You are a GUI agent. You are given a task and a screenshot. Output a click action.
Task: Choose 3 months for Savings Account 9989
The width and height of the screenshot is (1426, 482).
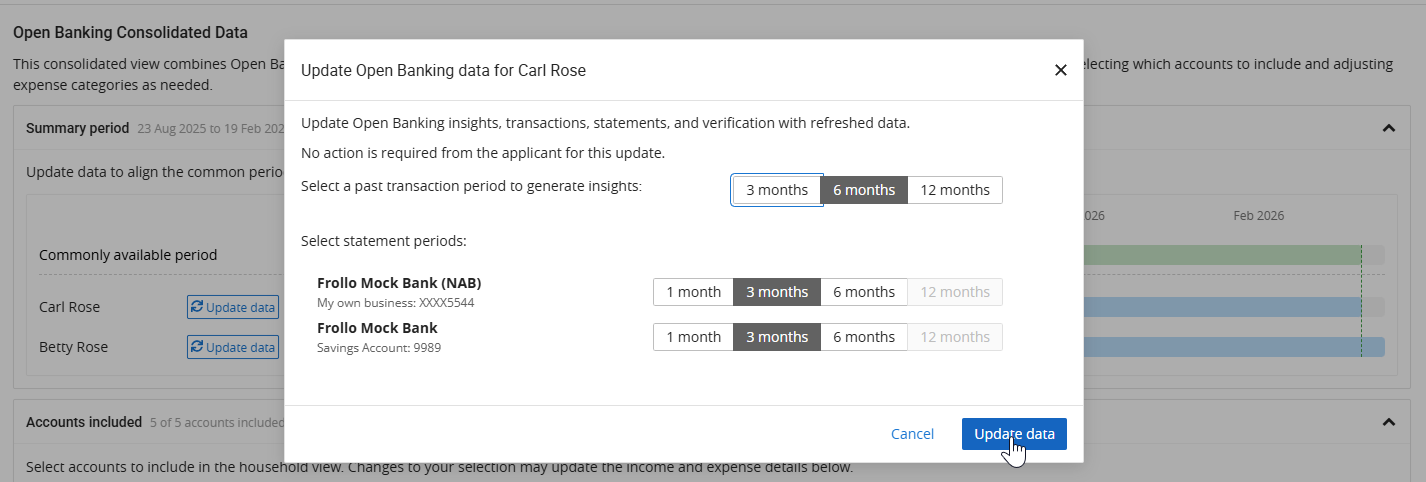point(777,337)
